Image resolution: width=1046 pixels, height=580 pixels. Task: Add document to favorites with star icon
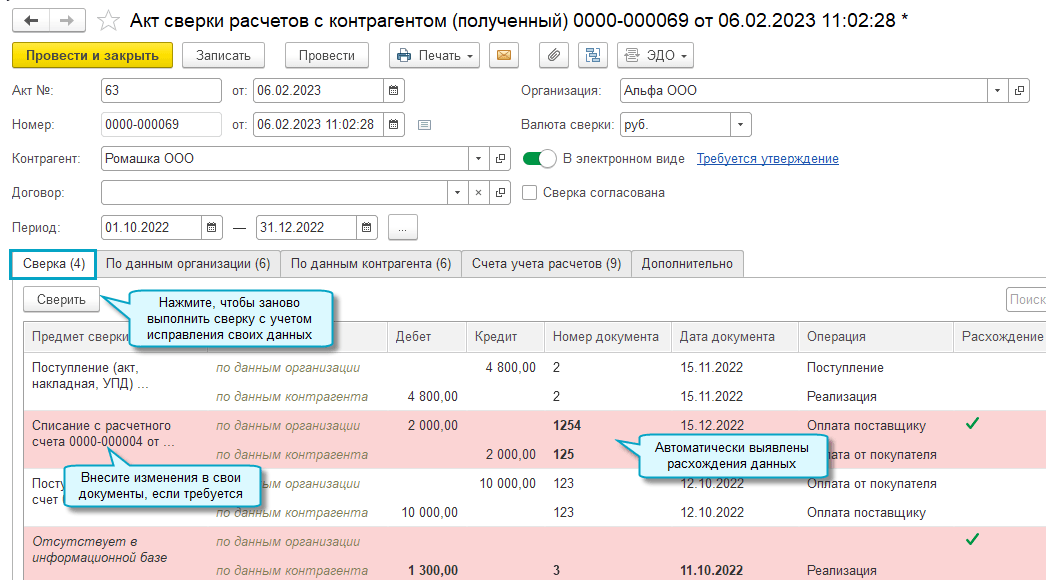[108, 21]
